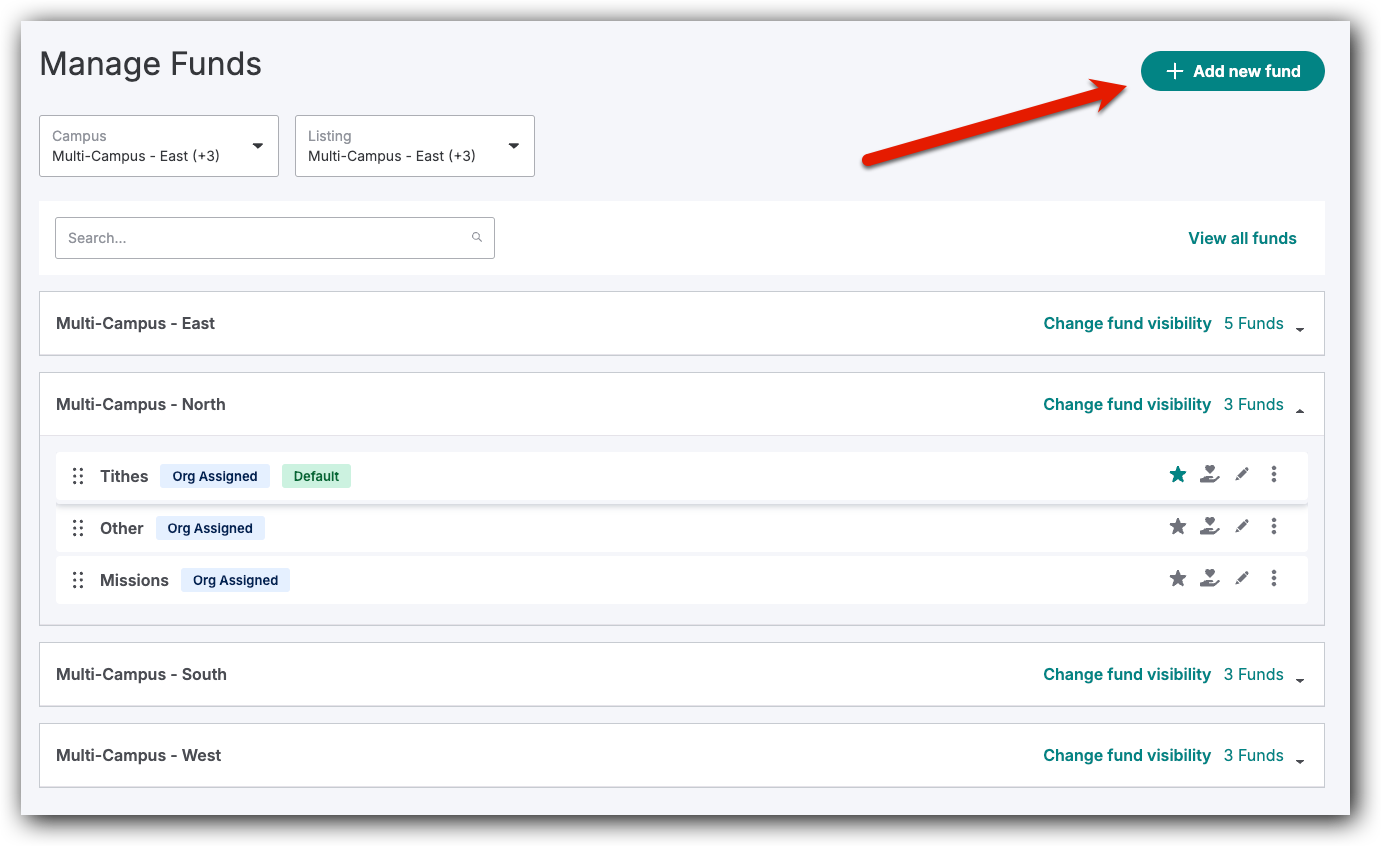
Task: Expand the Multi-Campus - West section arrow
Action: coord(1300,761)
